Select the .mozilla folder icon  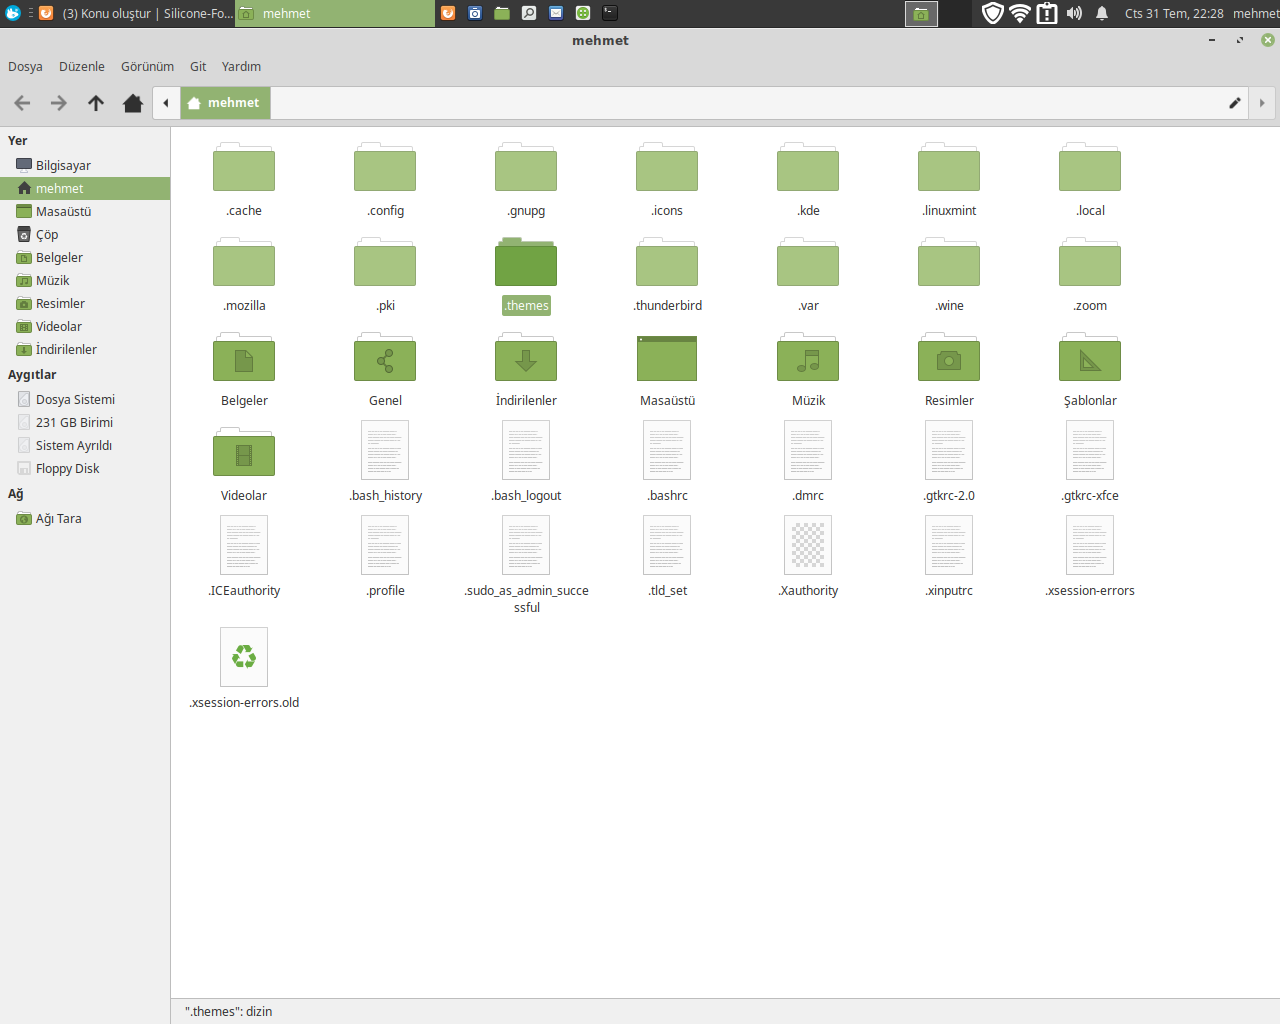pos(244,262)
